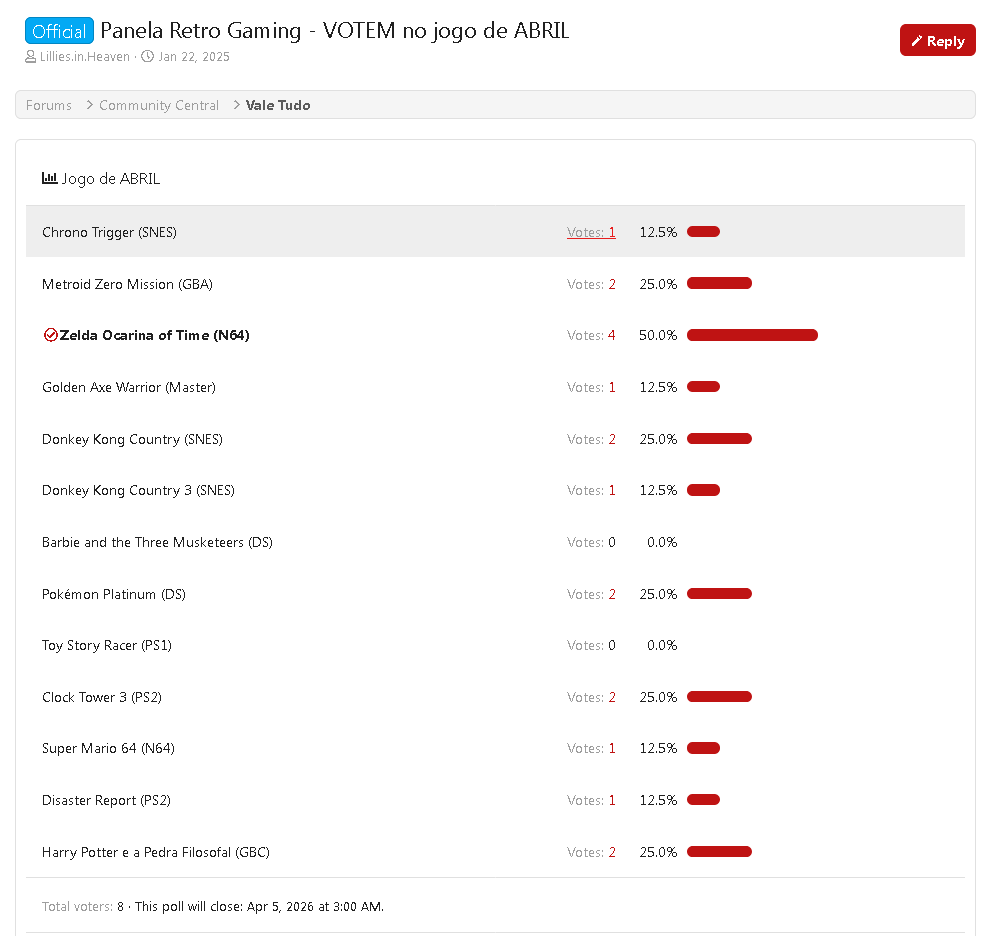Go to Forums breadcrumb

point(49,105)
